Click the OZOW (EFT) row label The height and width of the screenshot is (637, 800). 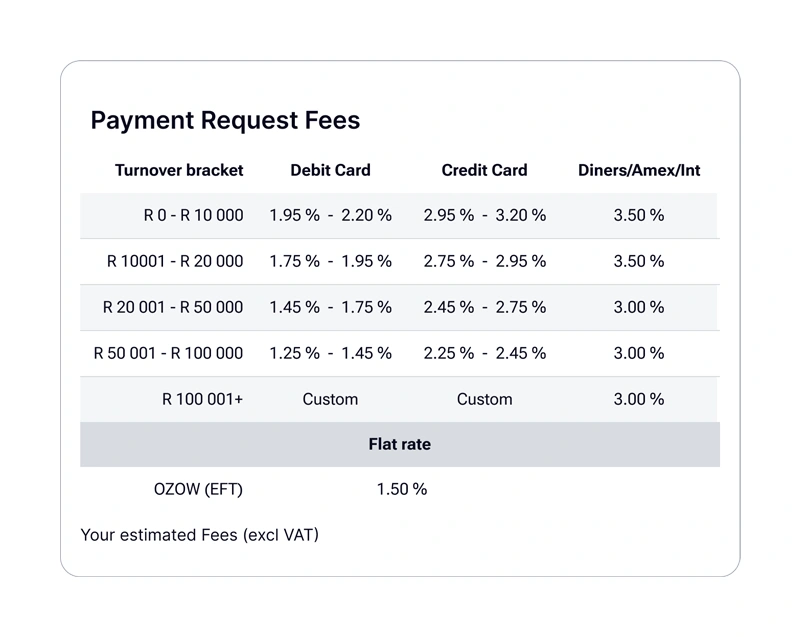(198, 489)
